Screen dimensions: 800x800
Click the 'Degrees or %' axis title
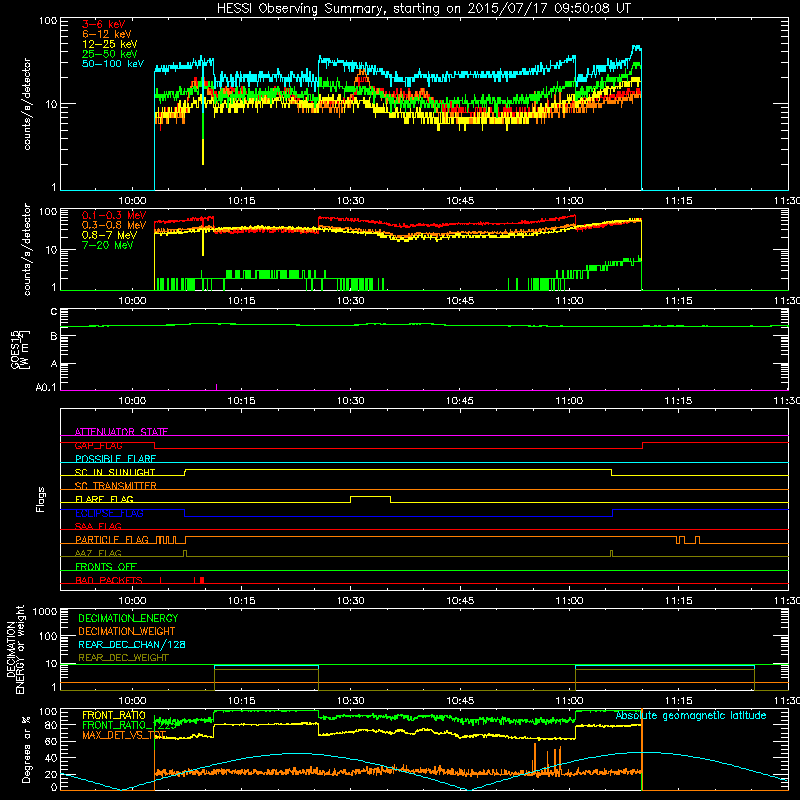pos(26,749)
